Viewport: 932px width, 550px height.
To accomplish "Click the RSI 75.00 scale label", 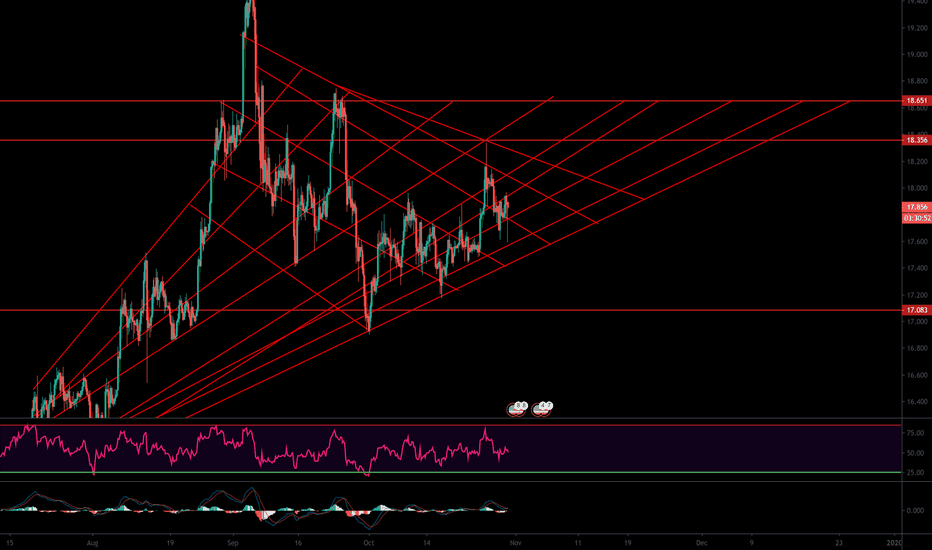I will tap(916, 433).
